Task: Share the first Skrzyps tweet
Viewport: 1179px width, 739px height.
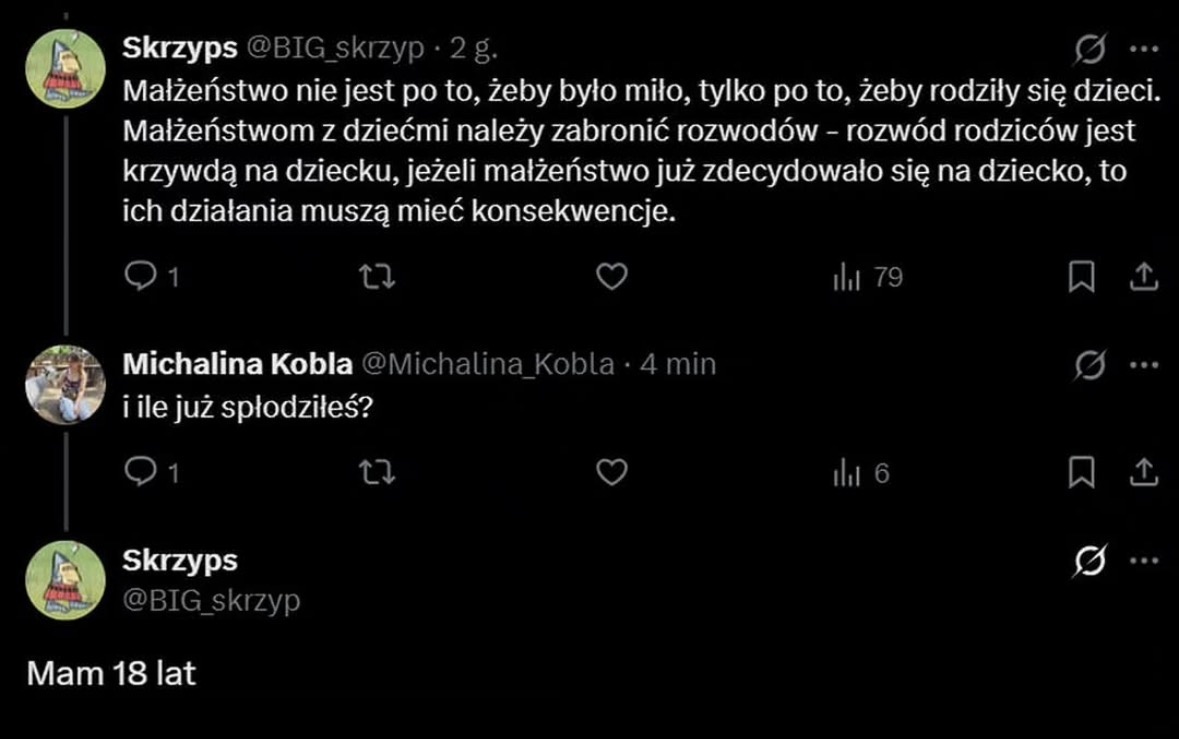Action: tap(1142, 278)
